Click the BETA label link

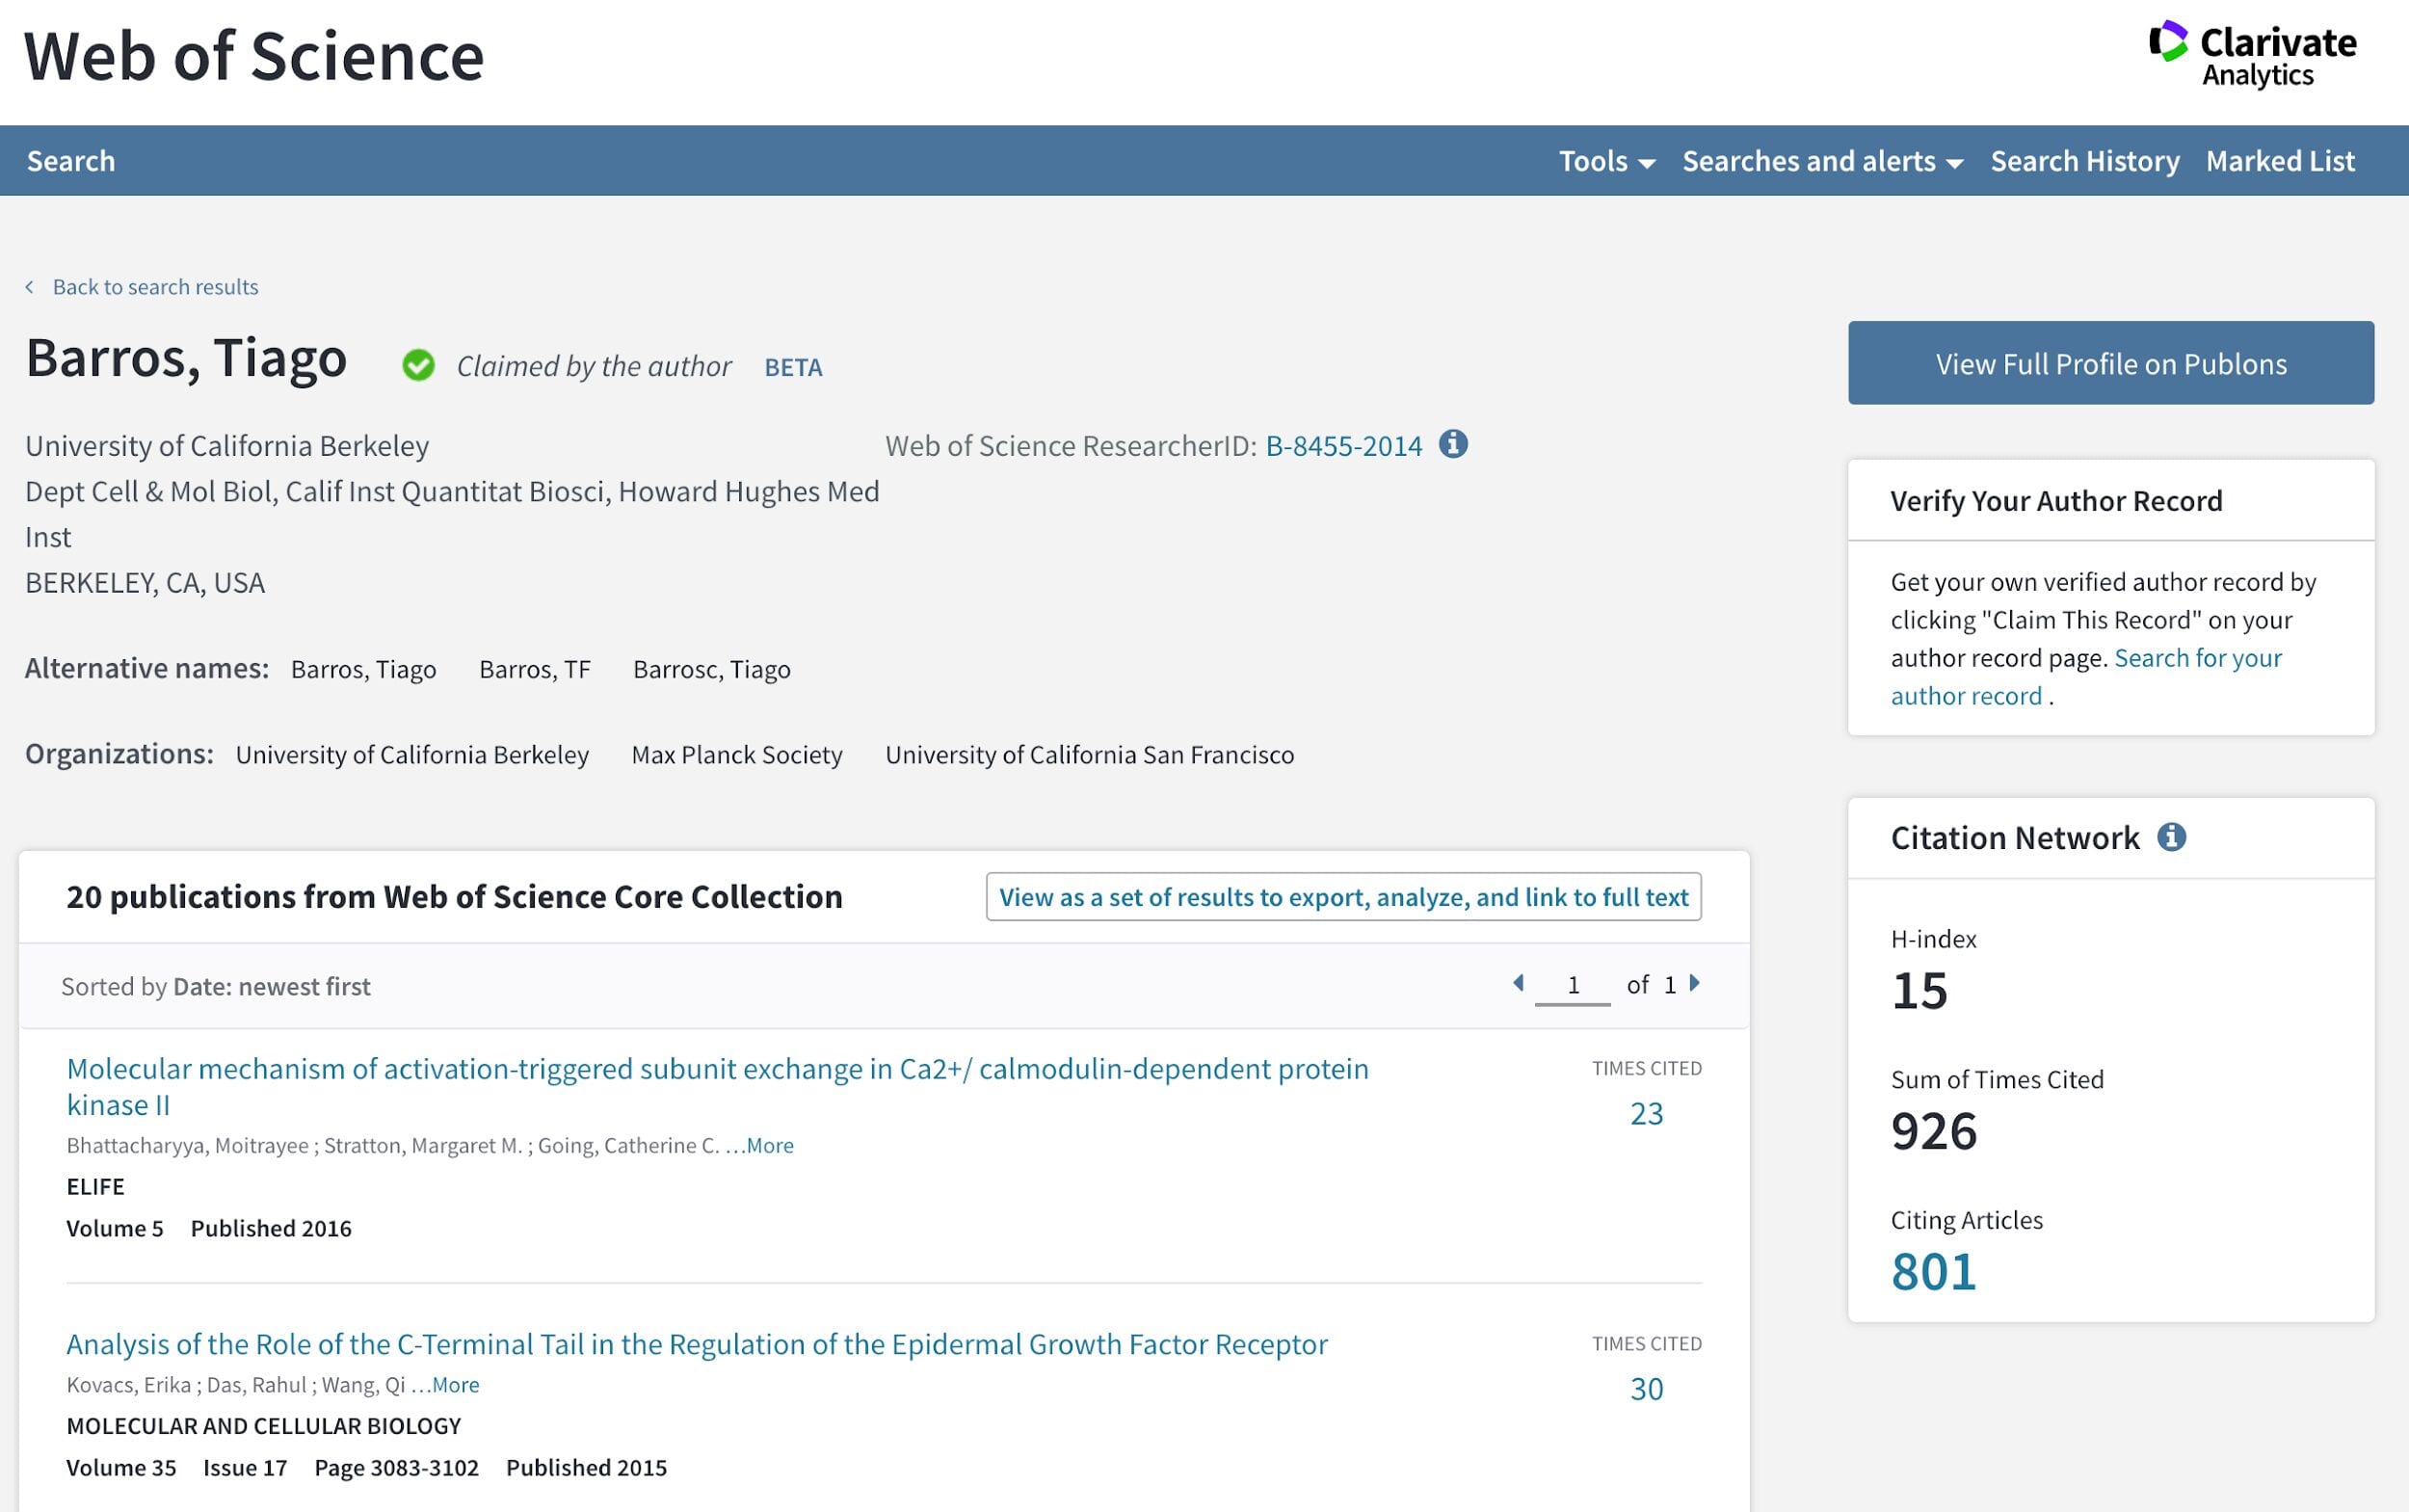[793, 368]
